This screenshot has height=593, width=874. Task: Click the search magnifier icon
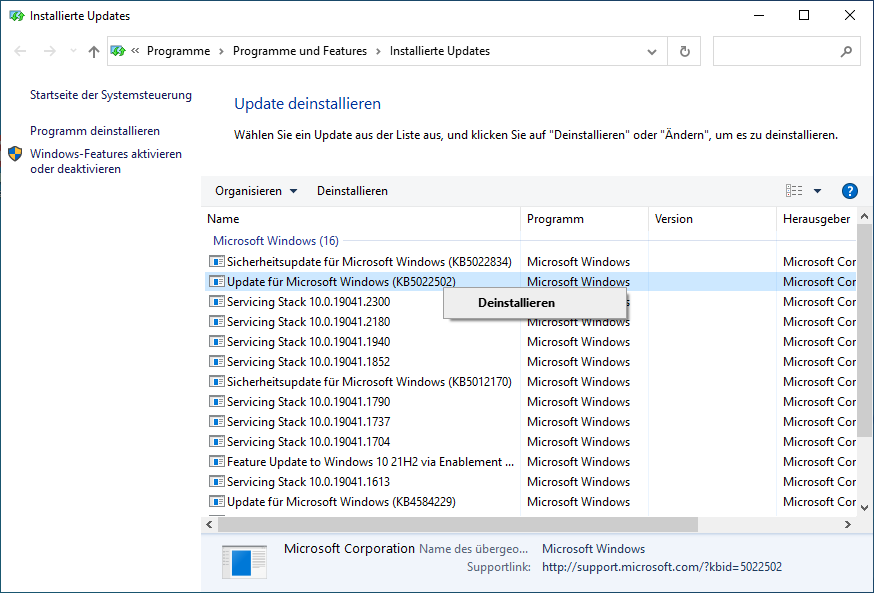coord(846,51)
